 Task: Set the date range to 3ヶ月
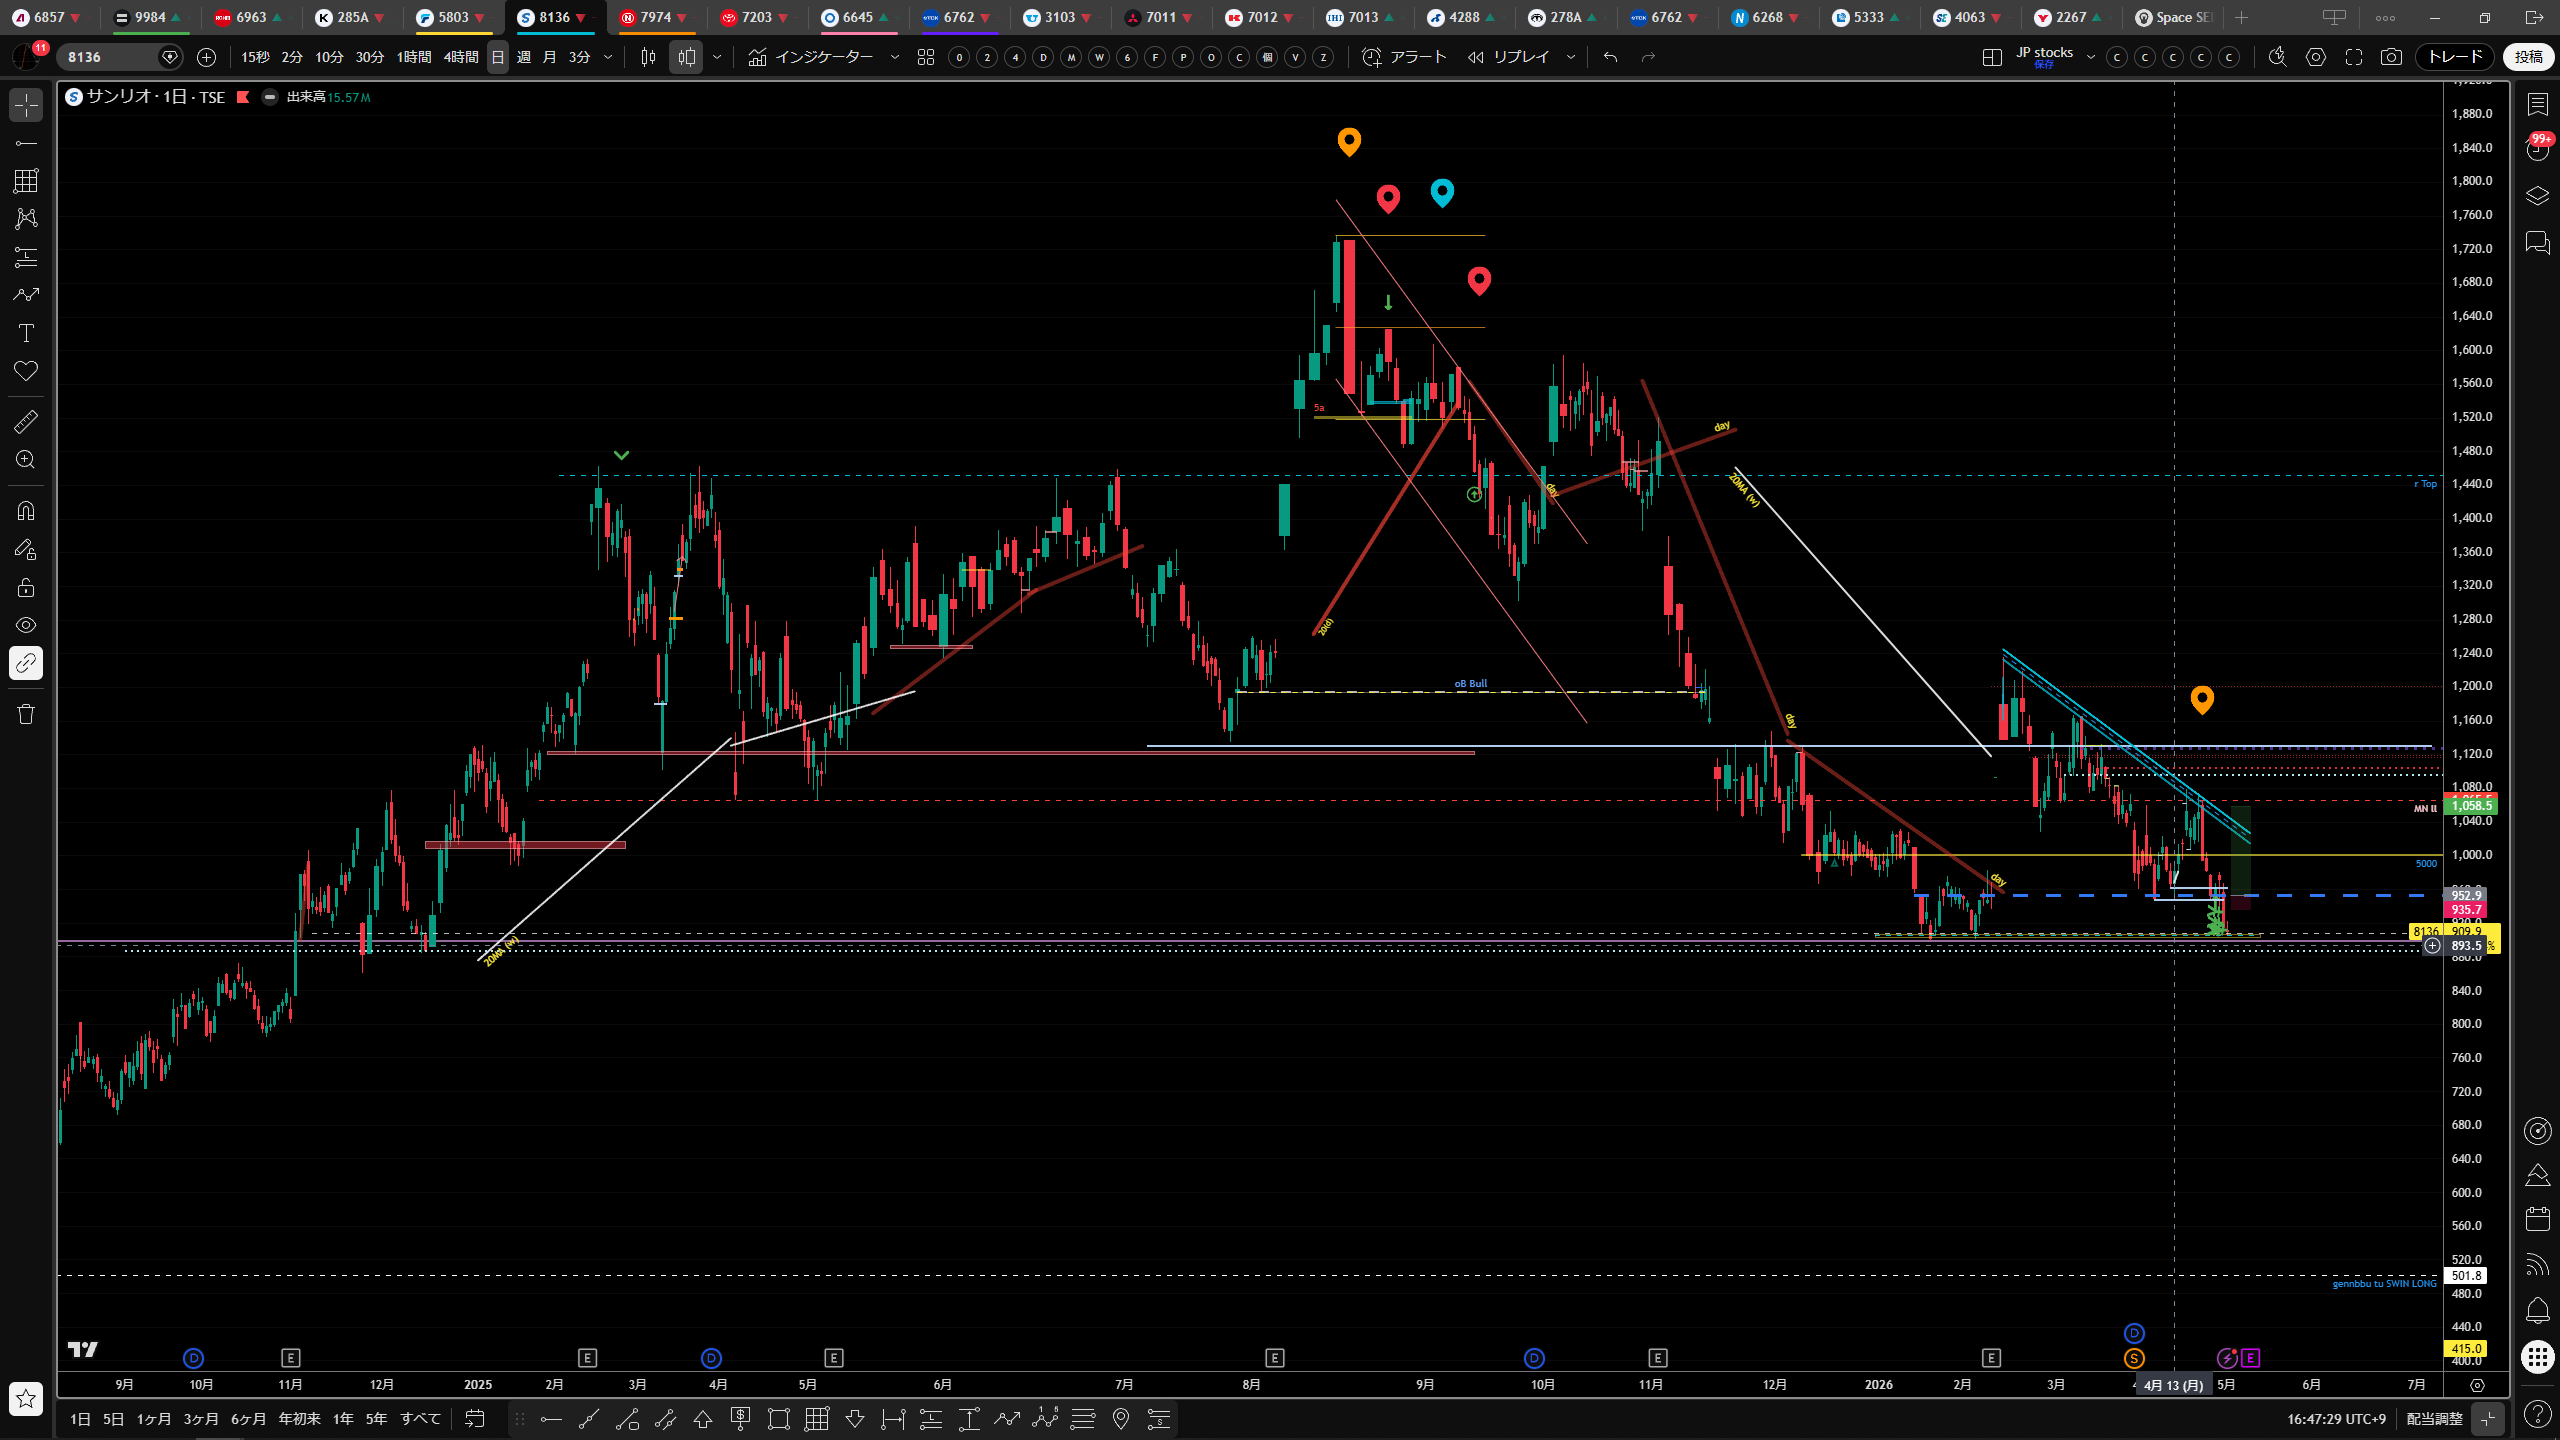point(200,1418)
